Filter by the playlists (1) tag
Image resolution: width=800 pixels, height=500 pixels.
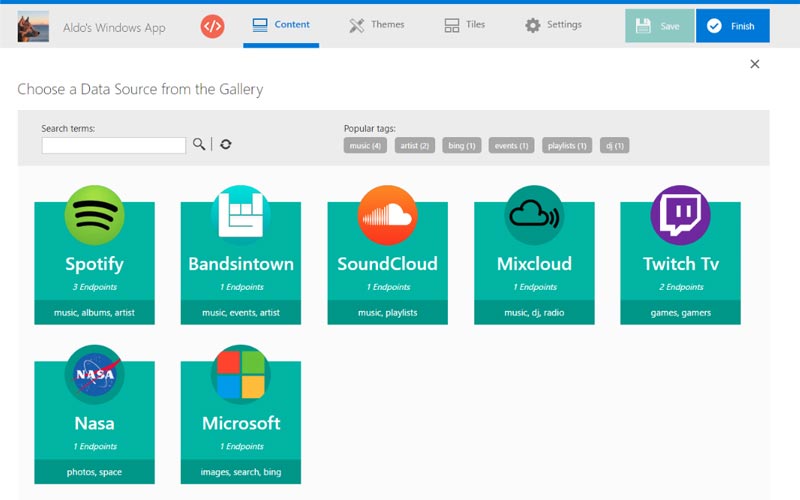point(567,145)
